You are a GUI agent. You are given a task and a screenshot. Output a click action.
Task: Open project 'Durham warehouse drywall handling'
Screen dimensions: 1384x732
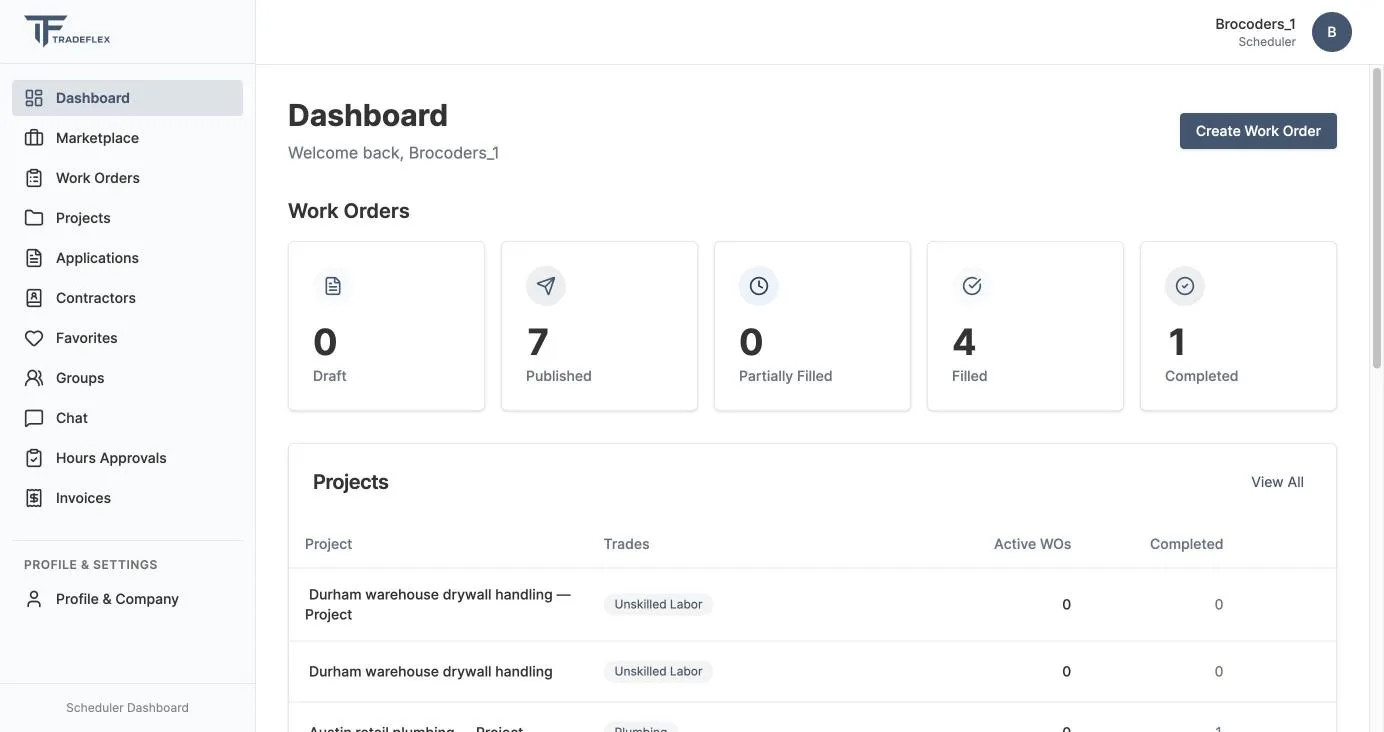pyautogui.click(x=430, y=671)
